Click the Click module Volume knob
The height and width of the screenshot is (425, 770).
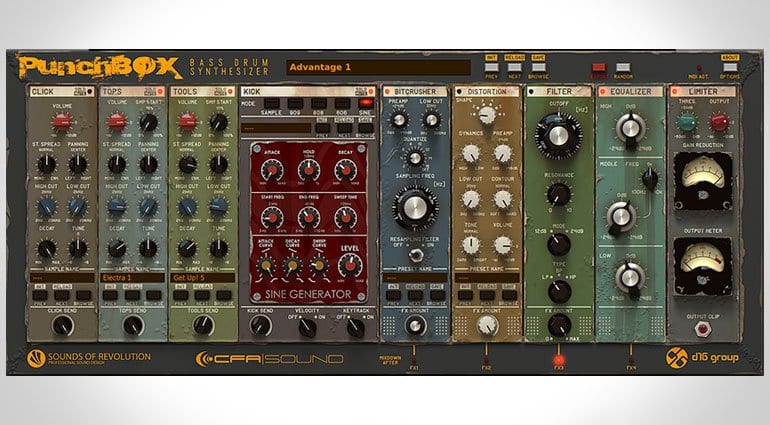coord(62,122)
